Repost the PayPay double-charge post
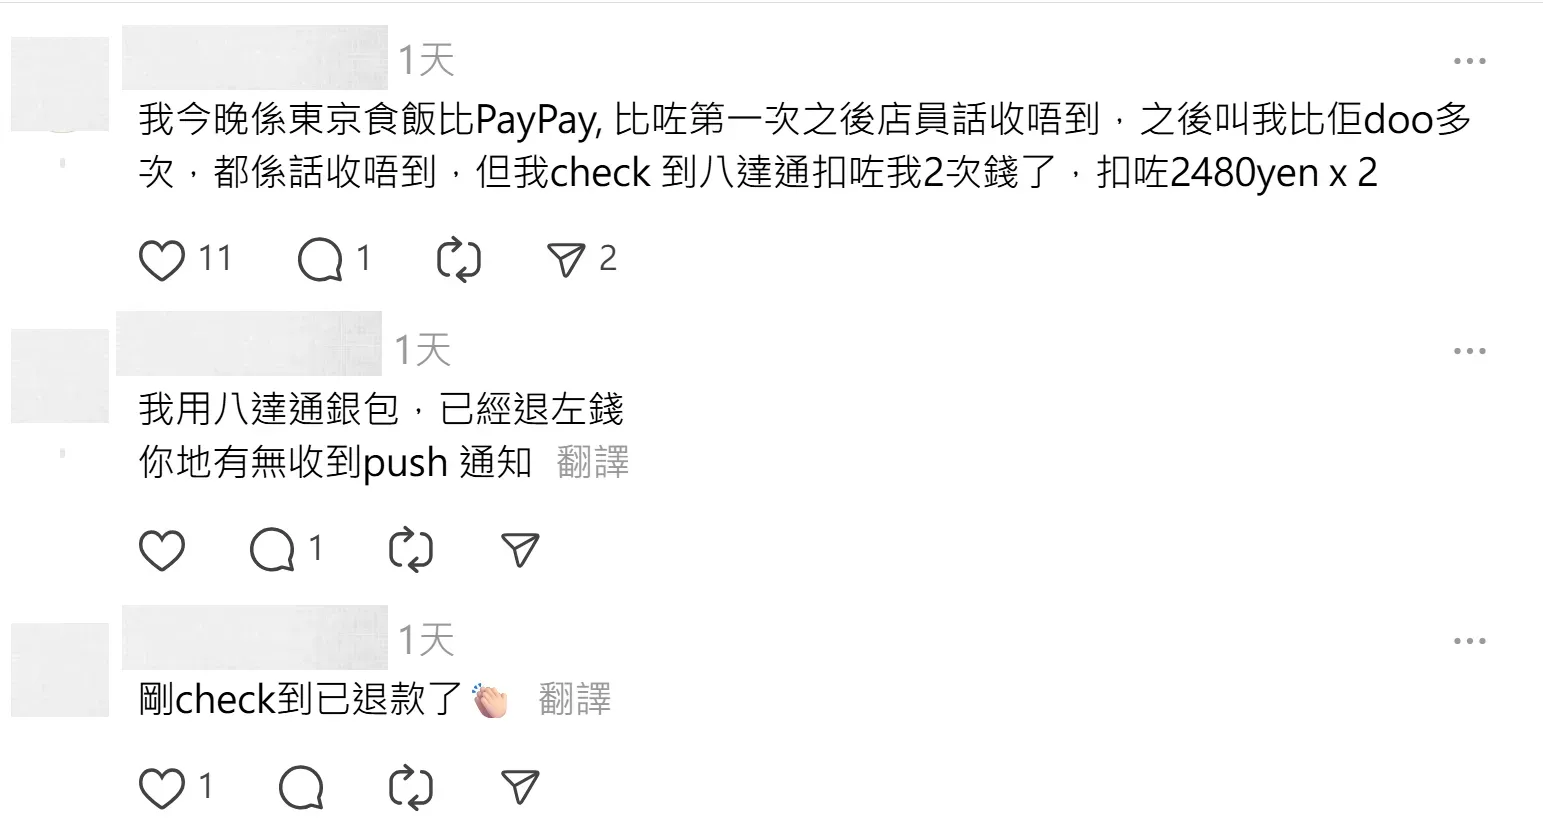Screen dimensions: 1543x825 (459, 260)
